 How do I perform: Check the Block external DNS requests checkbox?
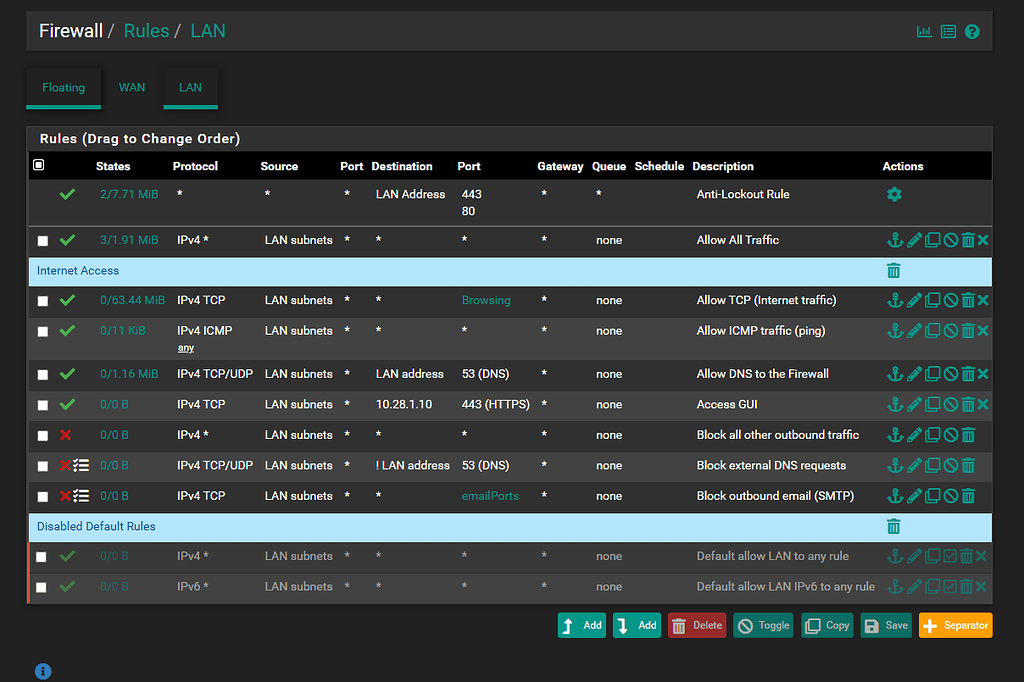click(x=42, y=465)
